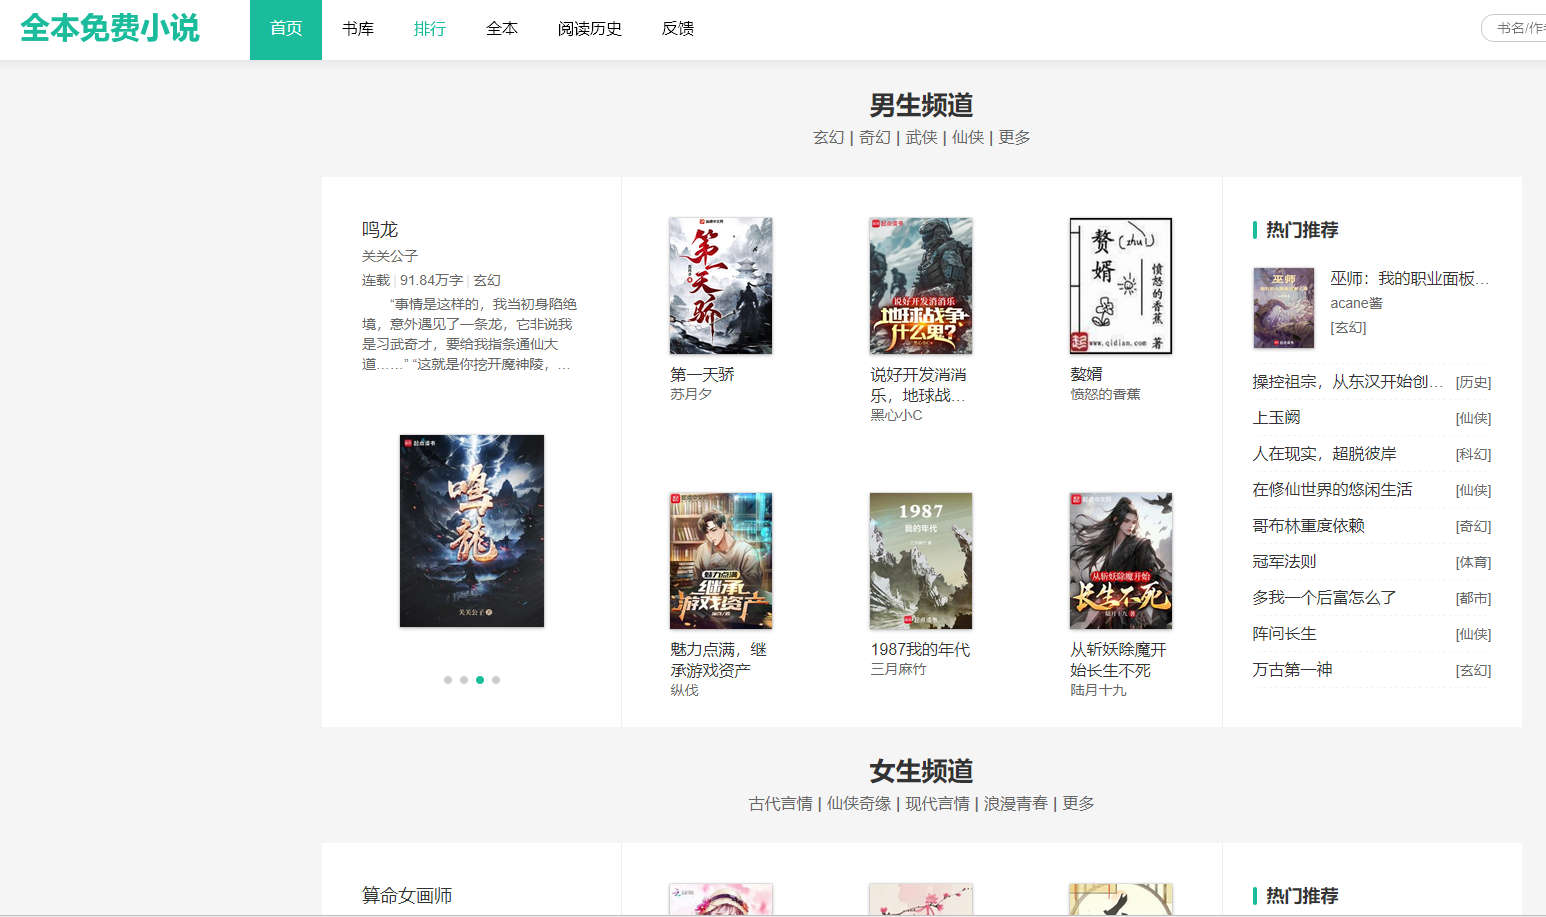Select 奇幻 category under 男生频道
Image resolution: width=1546 pixels, height=917 pixels.
tap(875, 138)
